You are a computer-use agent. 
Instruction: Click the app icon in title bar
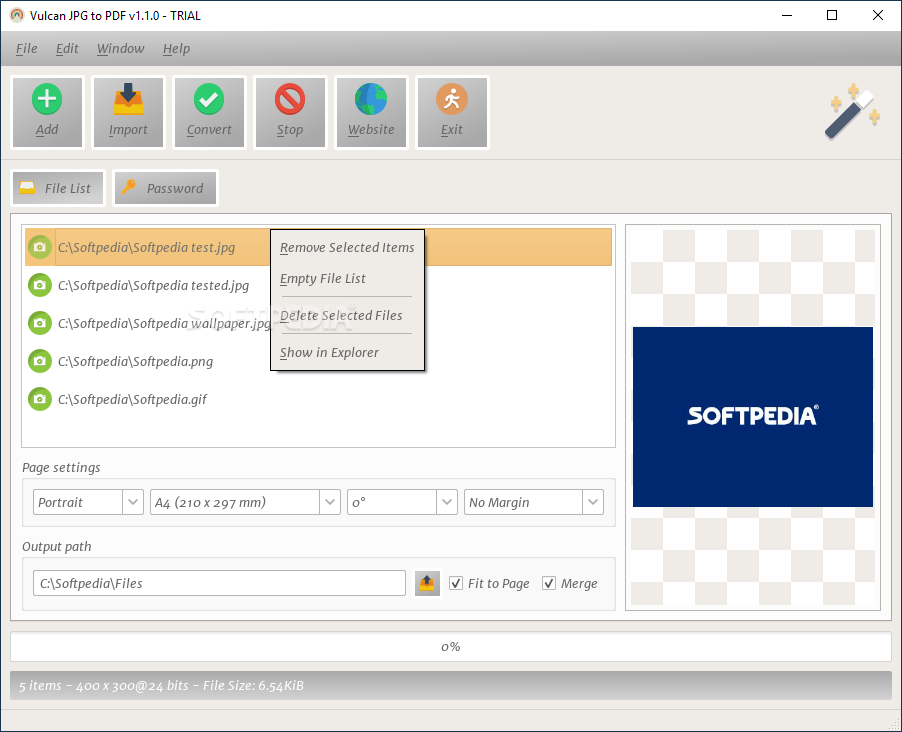point(17,15)
